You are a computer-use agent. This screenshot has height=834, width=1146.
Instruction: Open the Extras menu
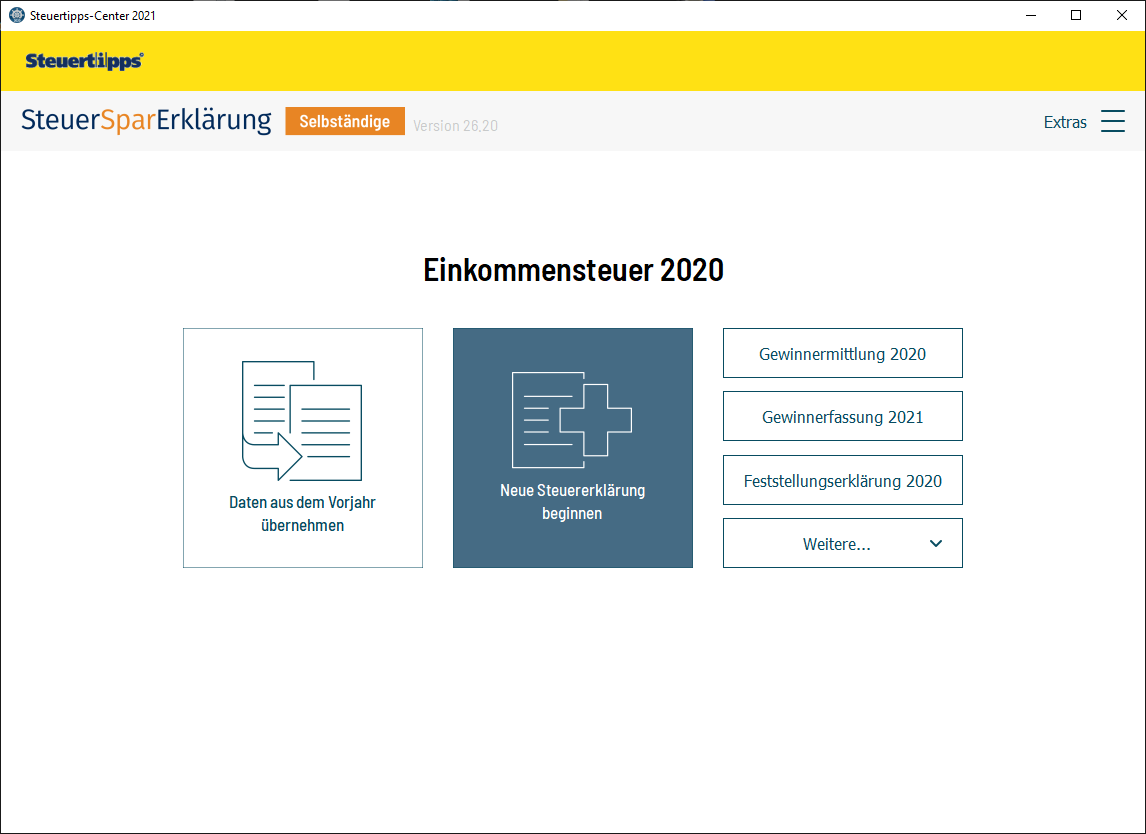tap(1065, 122)
